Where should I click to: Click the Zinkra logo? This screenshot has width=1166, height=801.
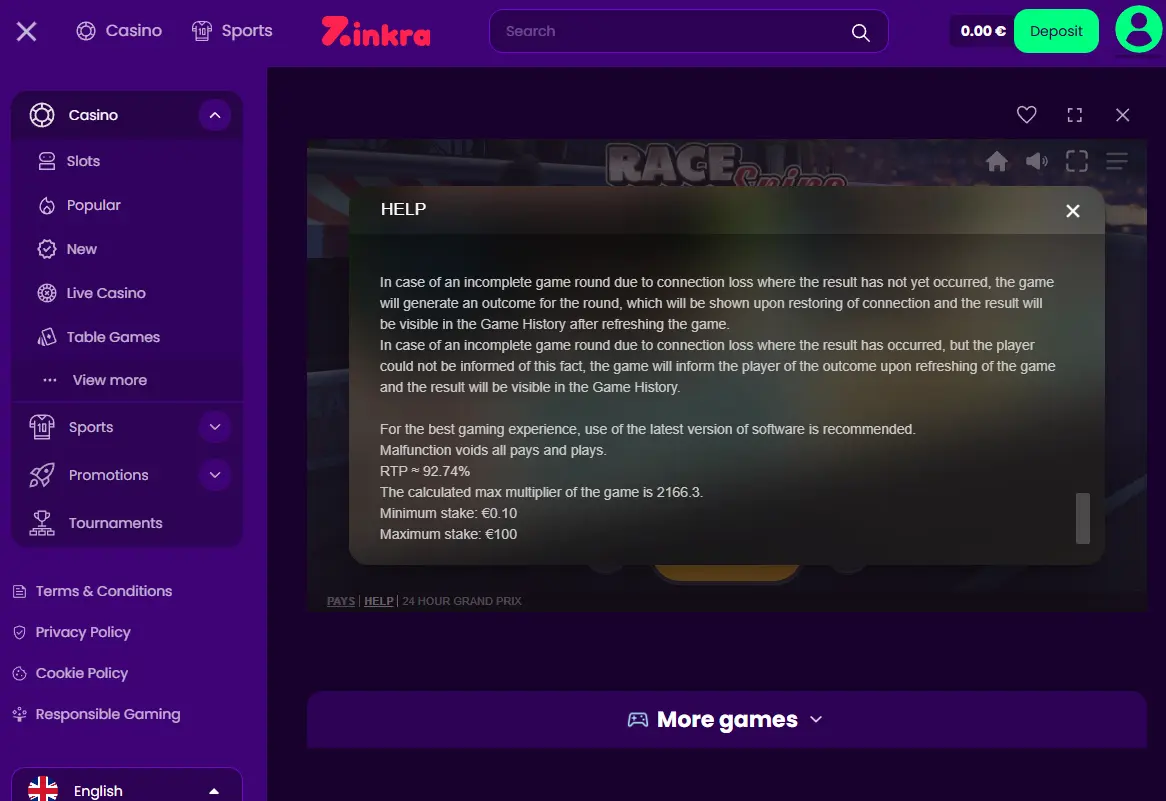pos(376,31)
